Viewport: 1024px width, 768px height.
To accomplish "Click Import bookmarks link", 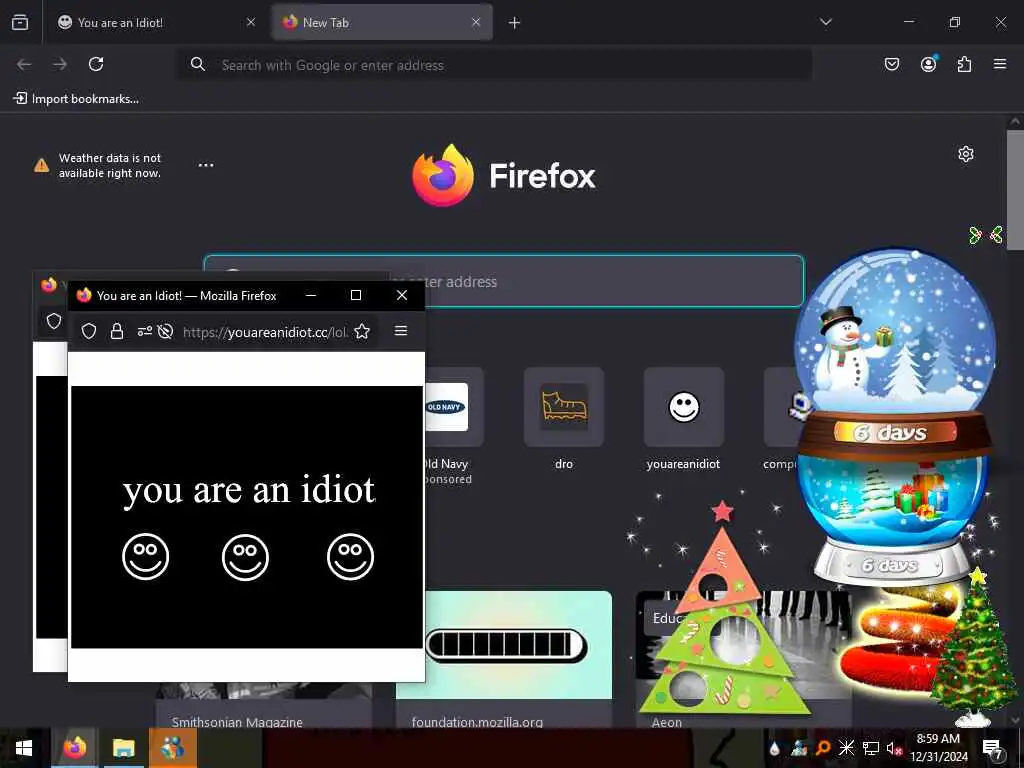I will (76, 99).
